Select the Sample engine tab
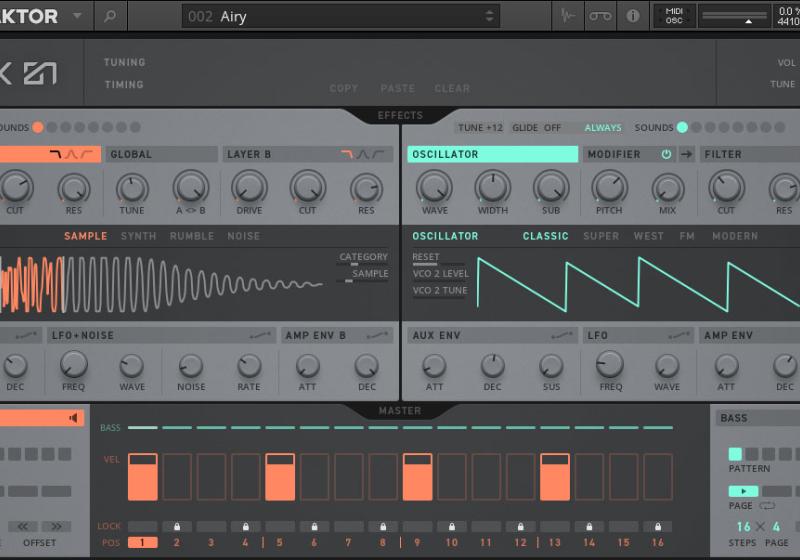 click(86, 236)
